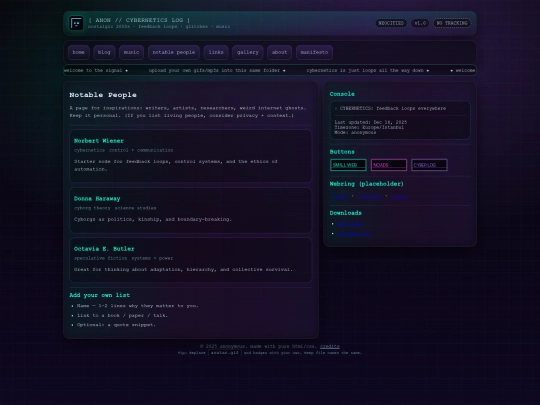Open the manifesto page

314,52
